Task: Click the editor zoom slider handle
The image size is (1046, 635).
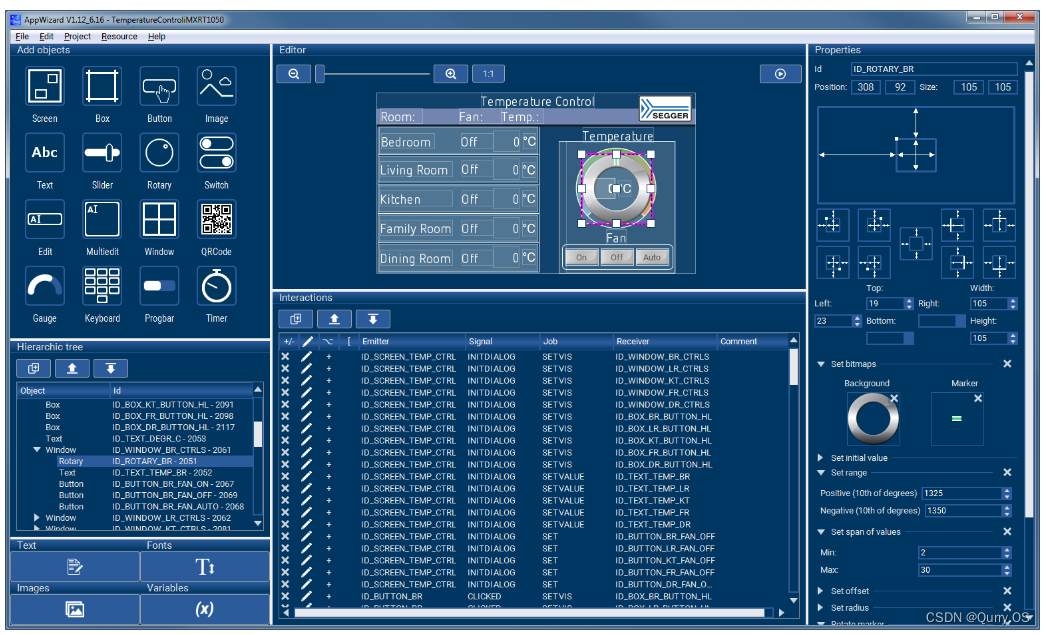Action: [x=320, y=74]
